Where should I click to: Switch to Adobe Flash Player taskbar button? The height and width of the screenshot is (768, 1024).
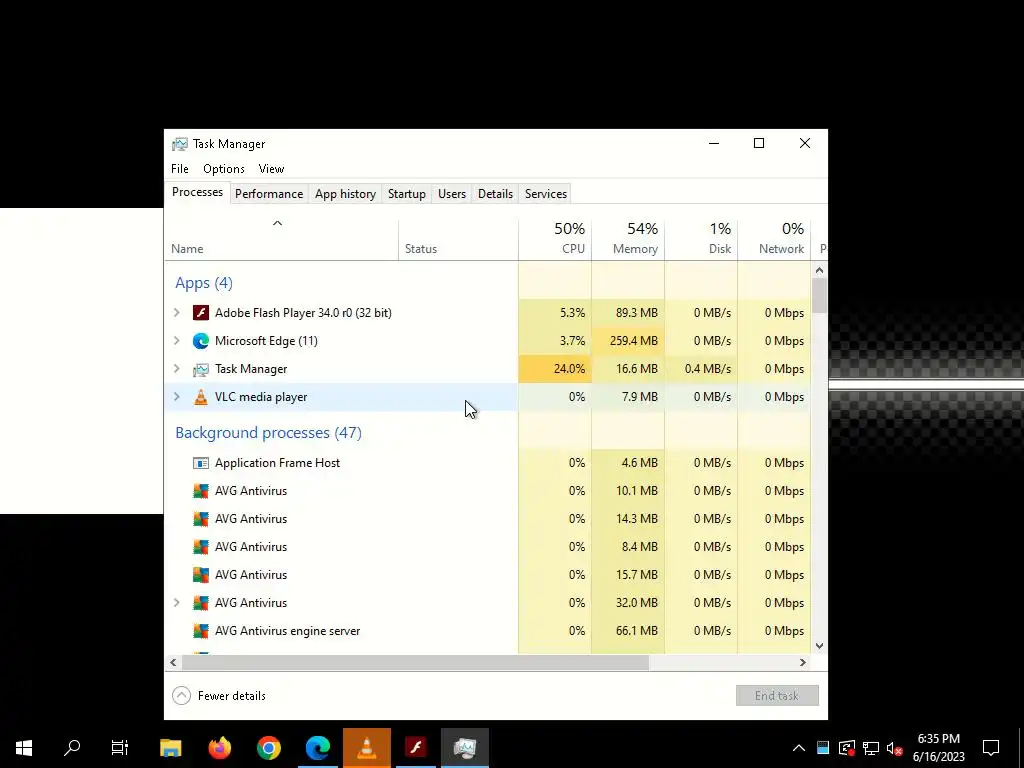coord(415,748)
